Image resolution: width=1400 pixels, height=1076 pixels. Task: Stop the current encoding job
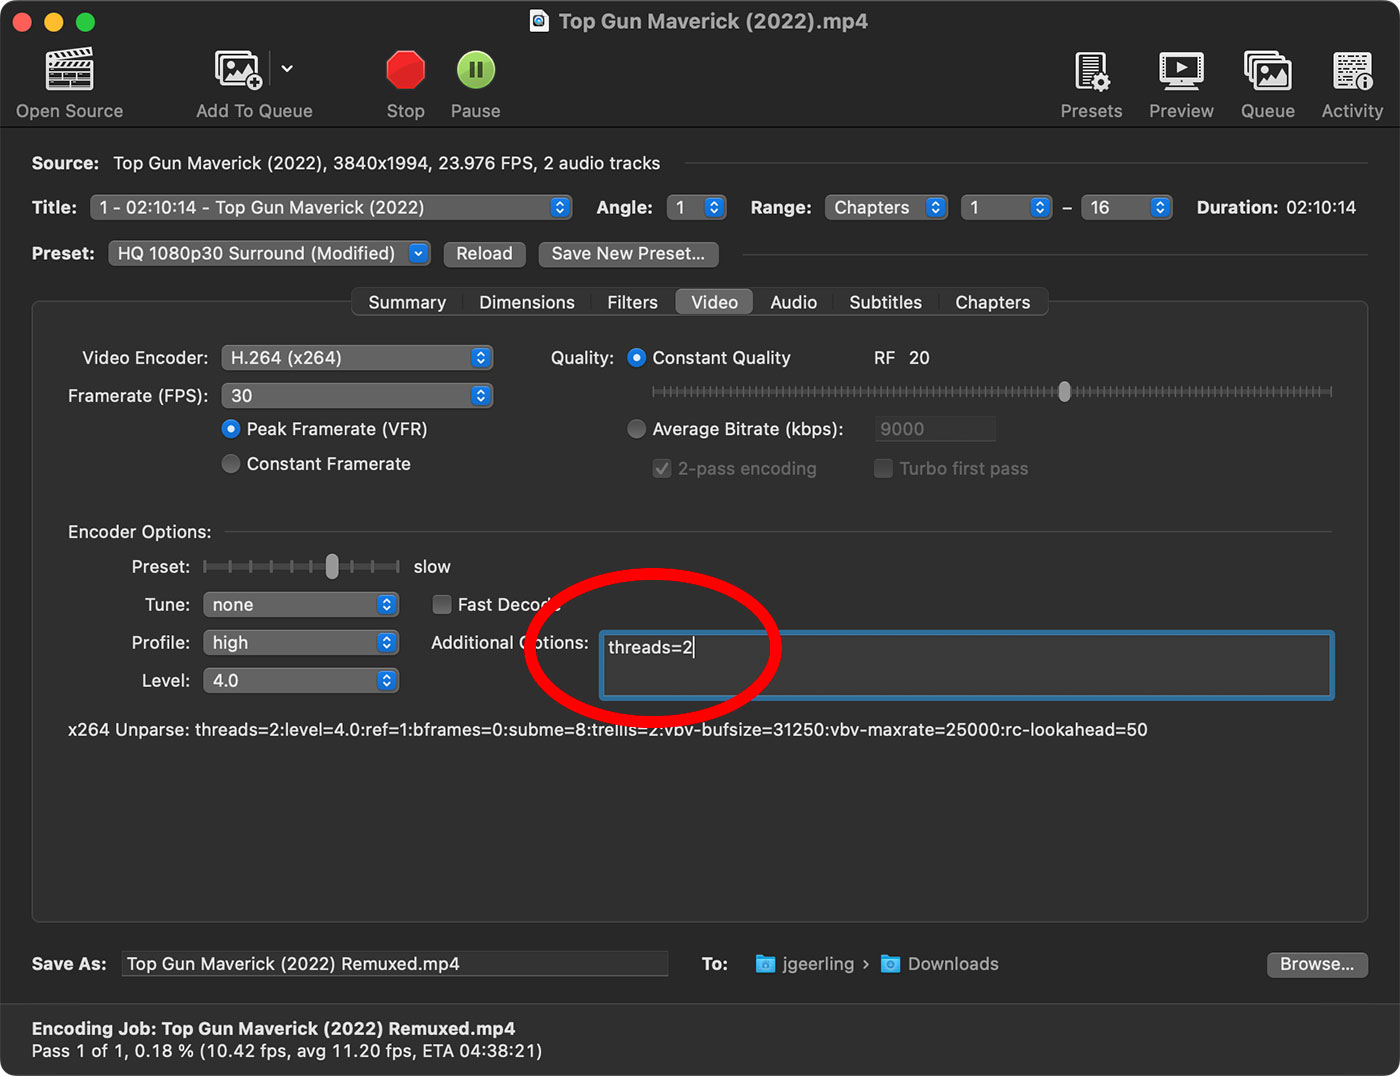(405, 70)
